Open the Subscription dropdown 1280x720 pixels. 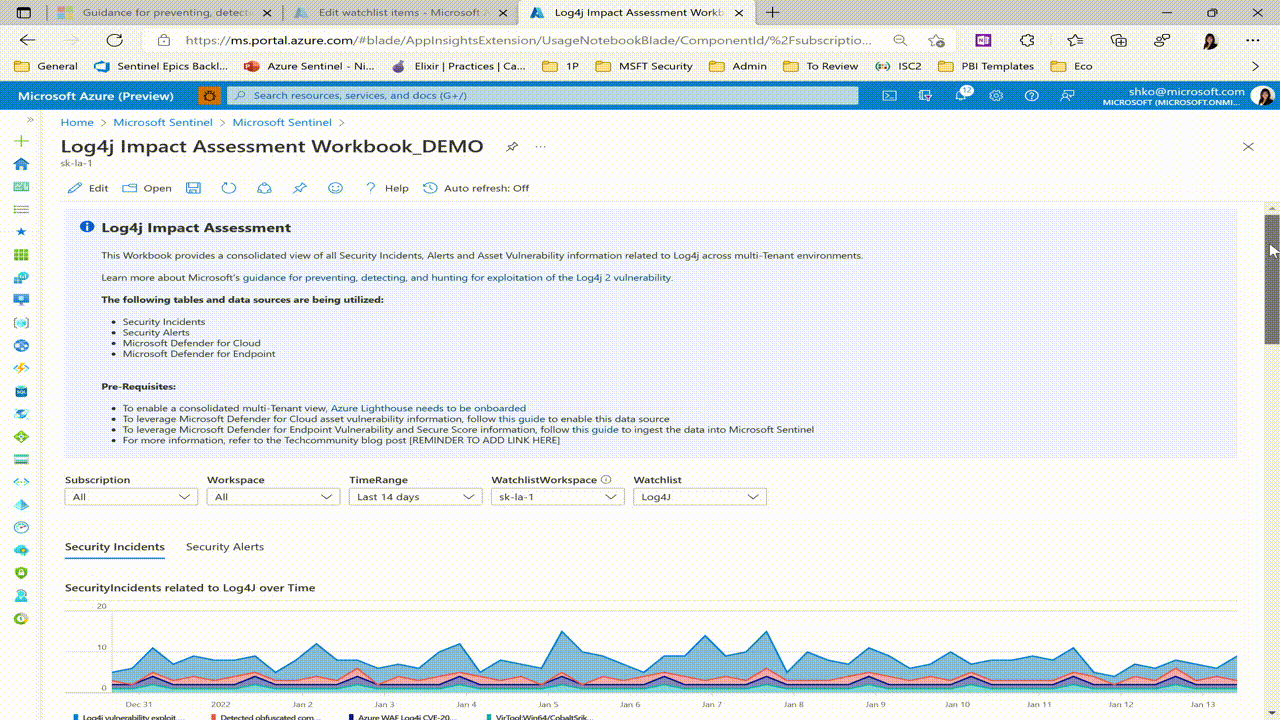point(131,497)
